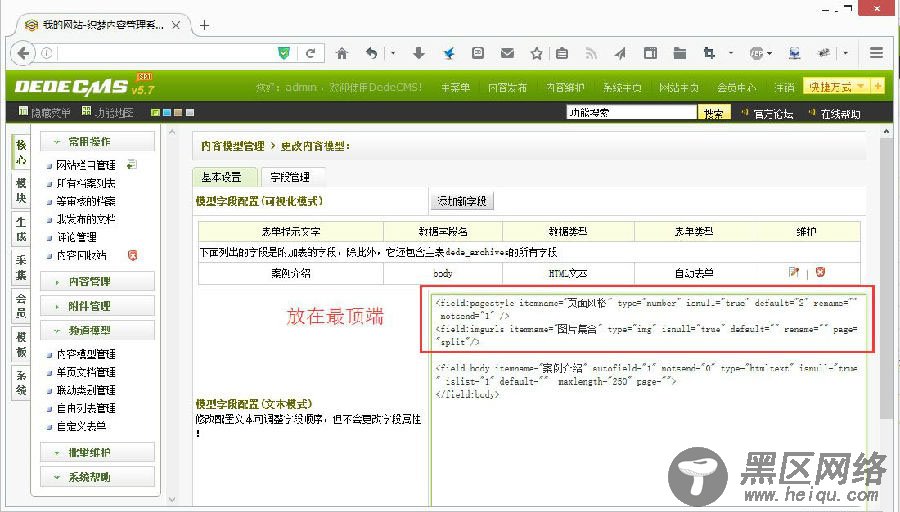The image size is (900, 512).
Task: Open the dropdown arrow next to the undo icon
Action: (x=393, y=53)
